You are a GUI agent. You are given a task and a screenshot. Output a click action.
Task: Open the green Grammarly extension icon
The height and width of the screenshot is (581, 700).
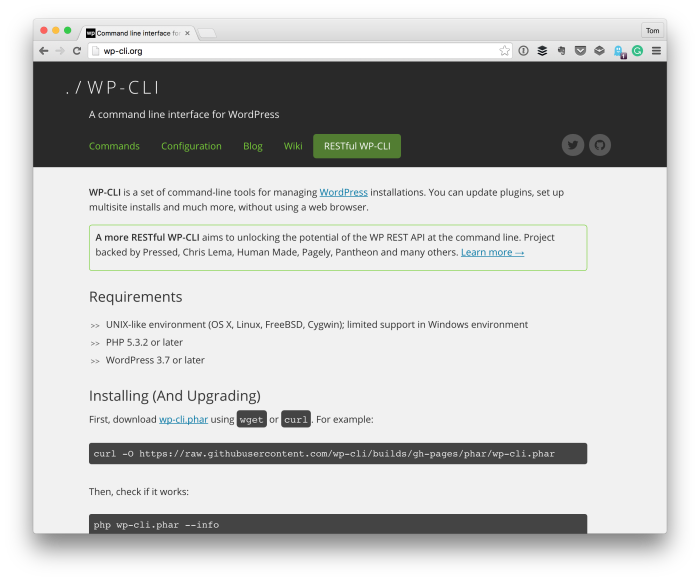click(638, 51)
